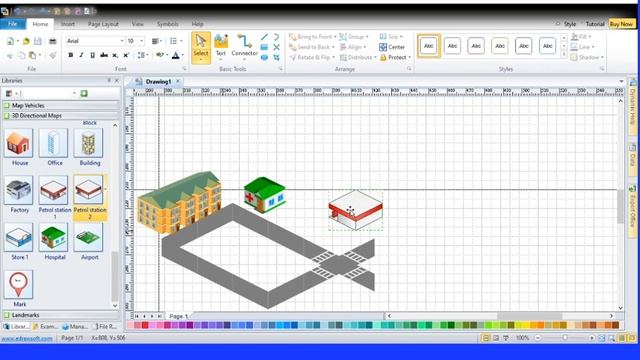The width and height of the screenshot is (640, 360).
Task: Click the font color A icon
Action: tap(176, 56)
